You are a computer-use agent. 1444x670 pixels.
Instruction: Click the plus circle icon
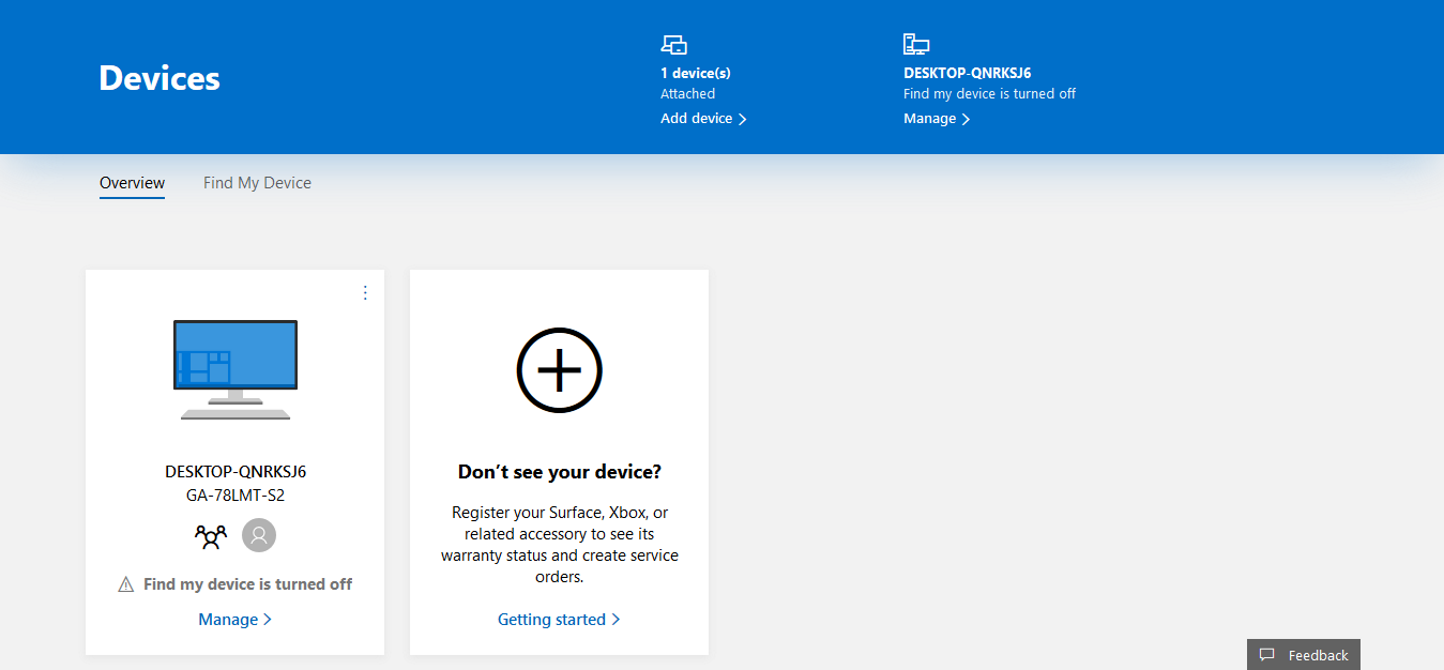pyautogui.click(x=559, y=370)
